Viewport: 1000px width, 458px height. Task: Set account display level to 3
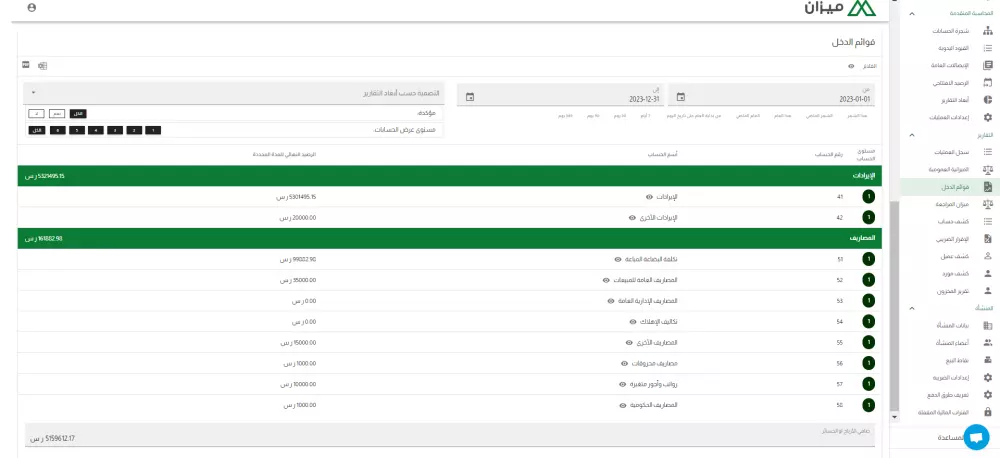coord(115,130)
